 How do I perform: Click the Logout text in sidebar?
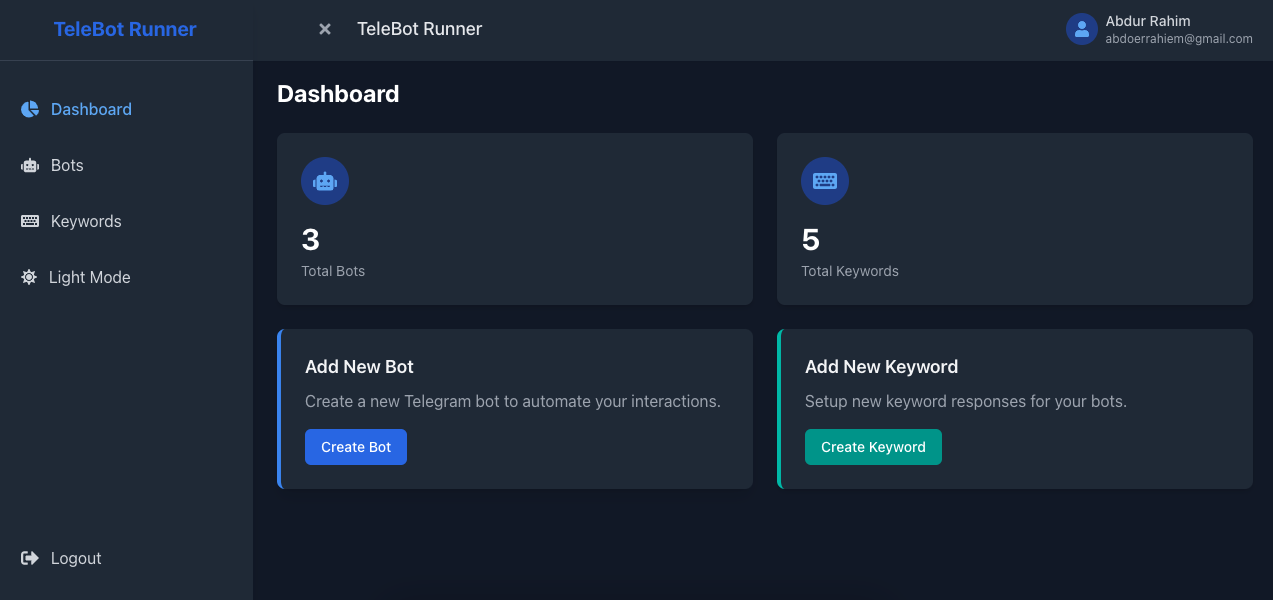coord(76,558)
